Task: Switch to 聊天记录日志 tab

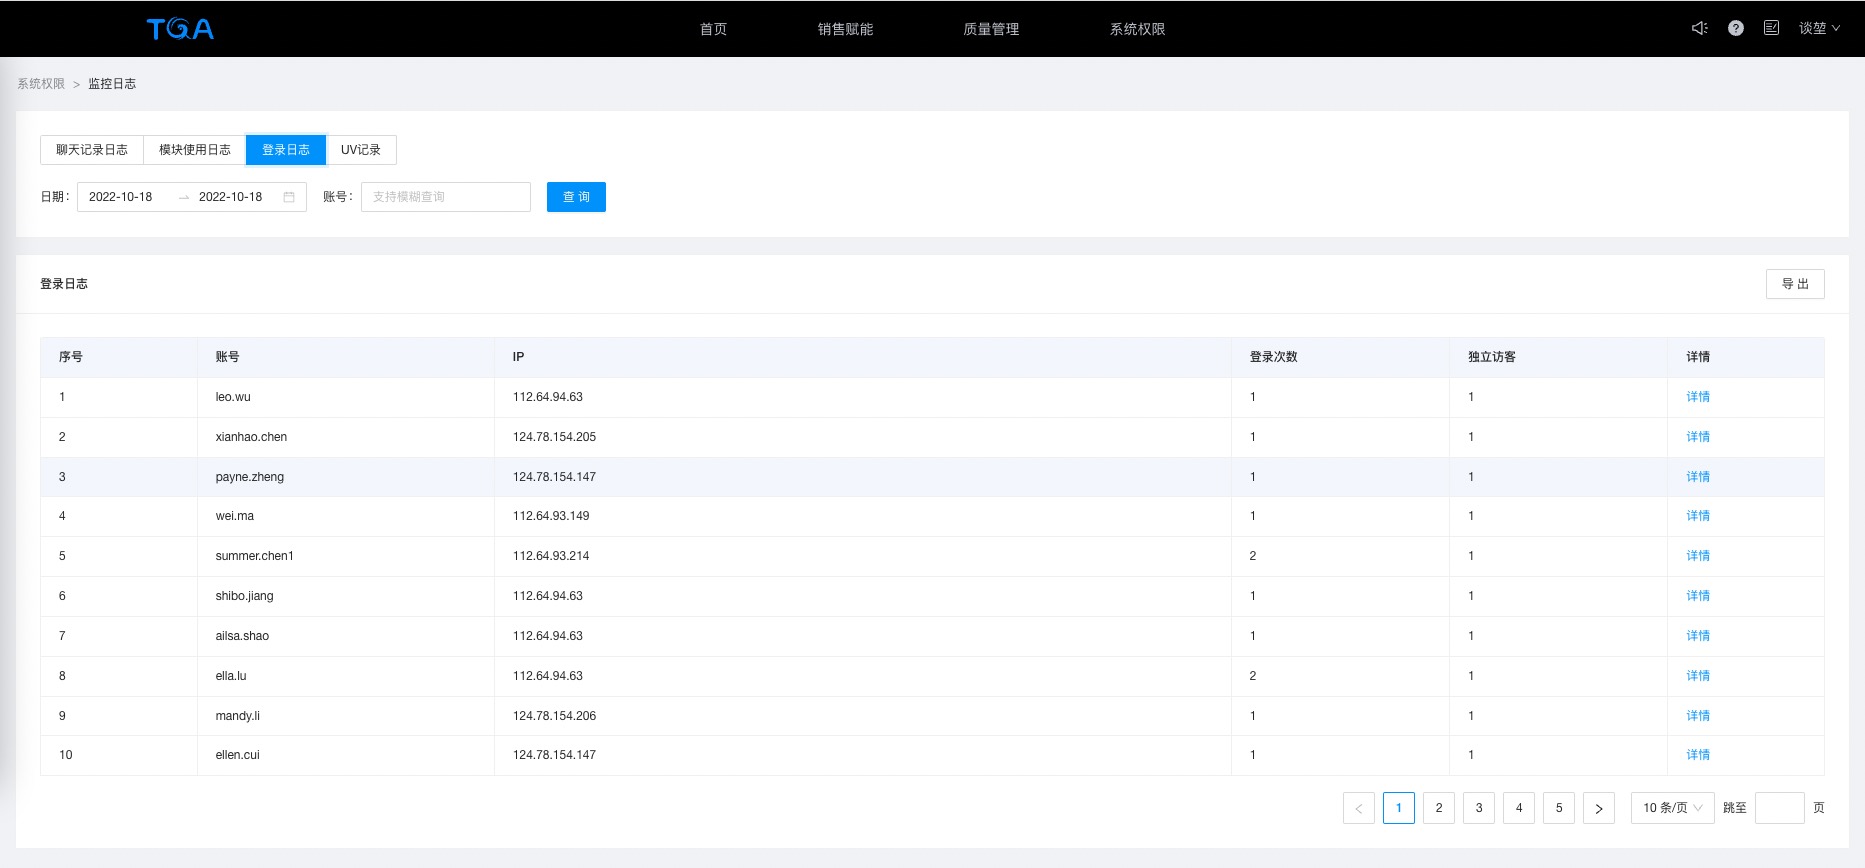Action: click(92, 150)
